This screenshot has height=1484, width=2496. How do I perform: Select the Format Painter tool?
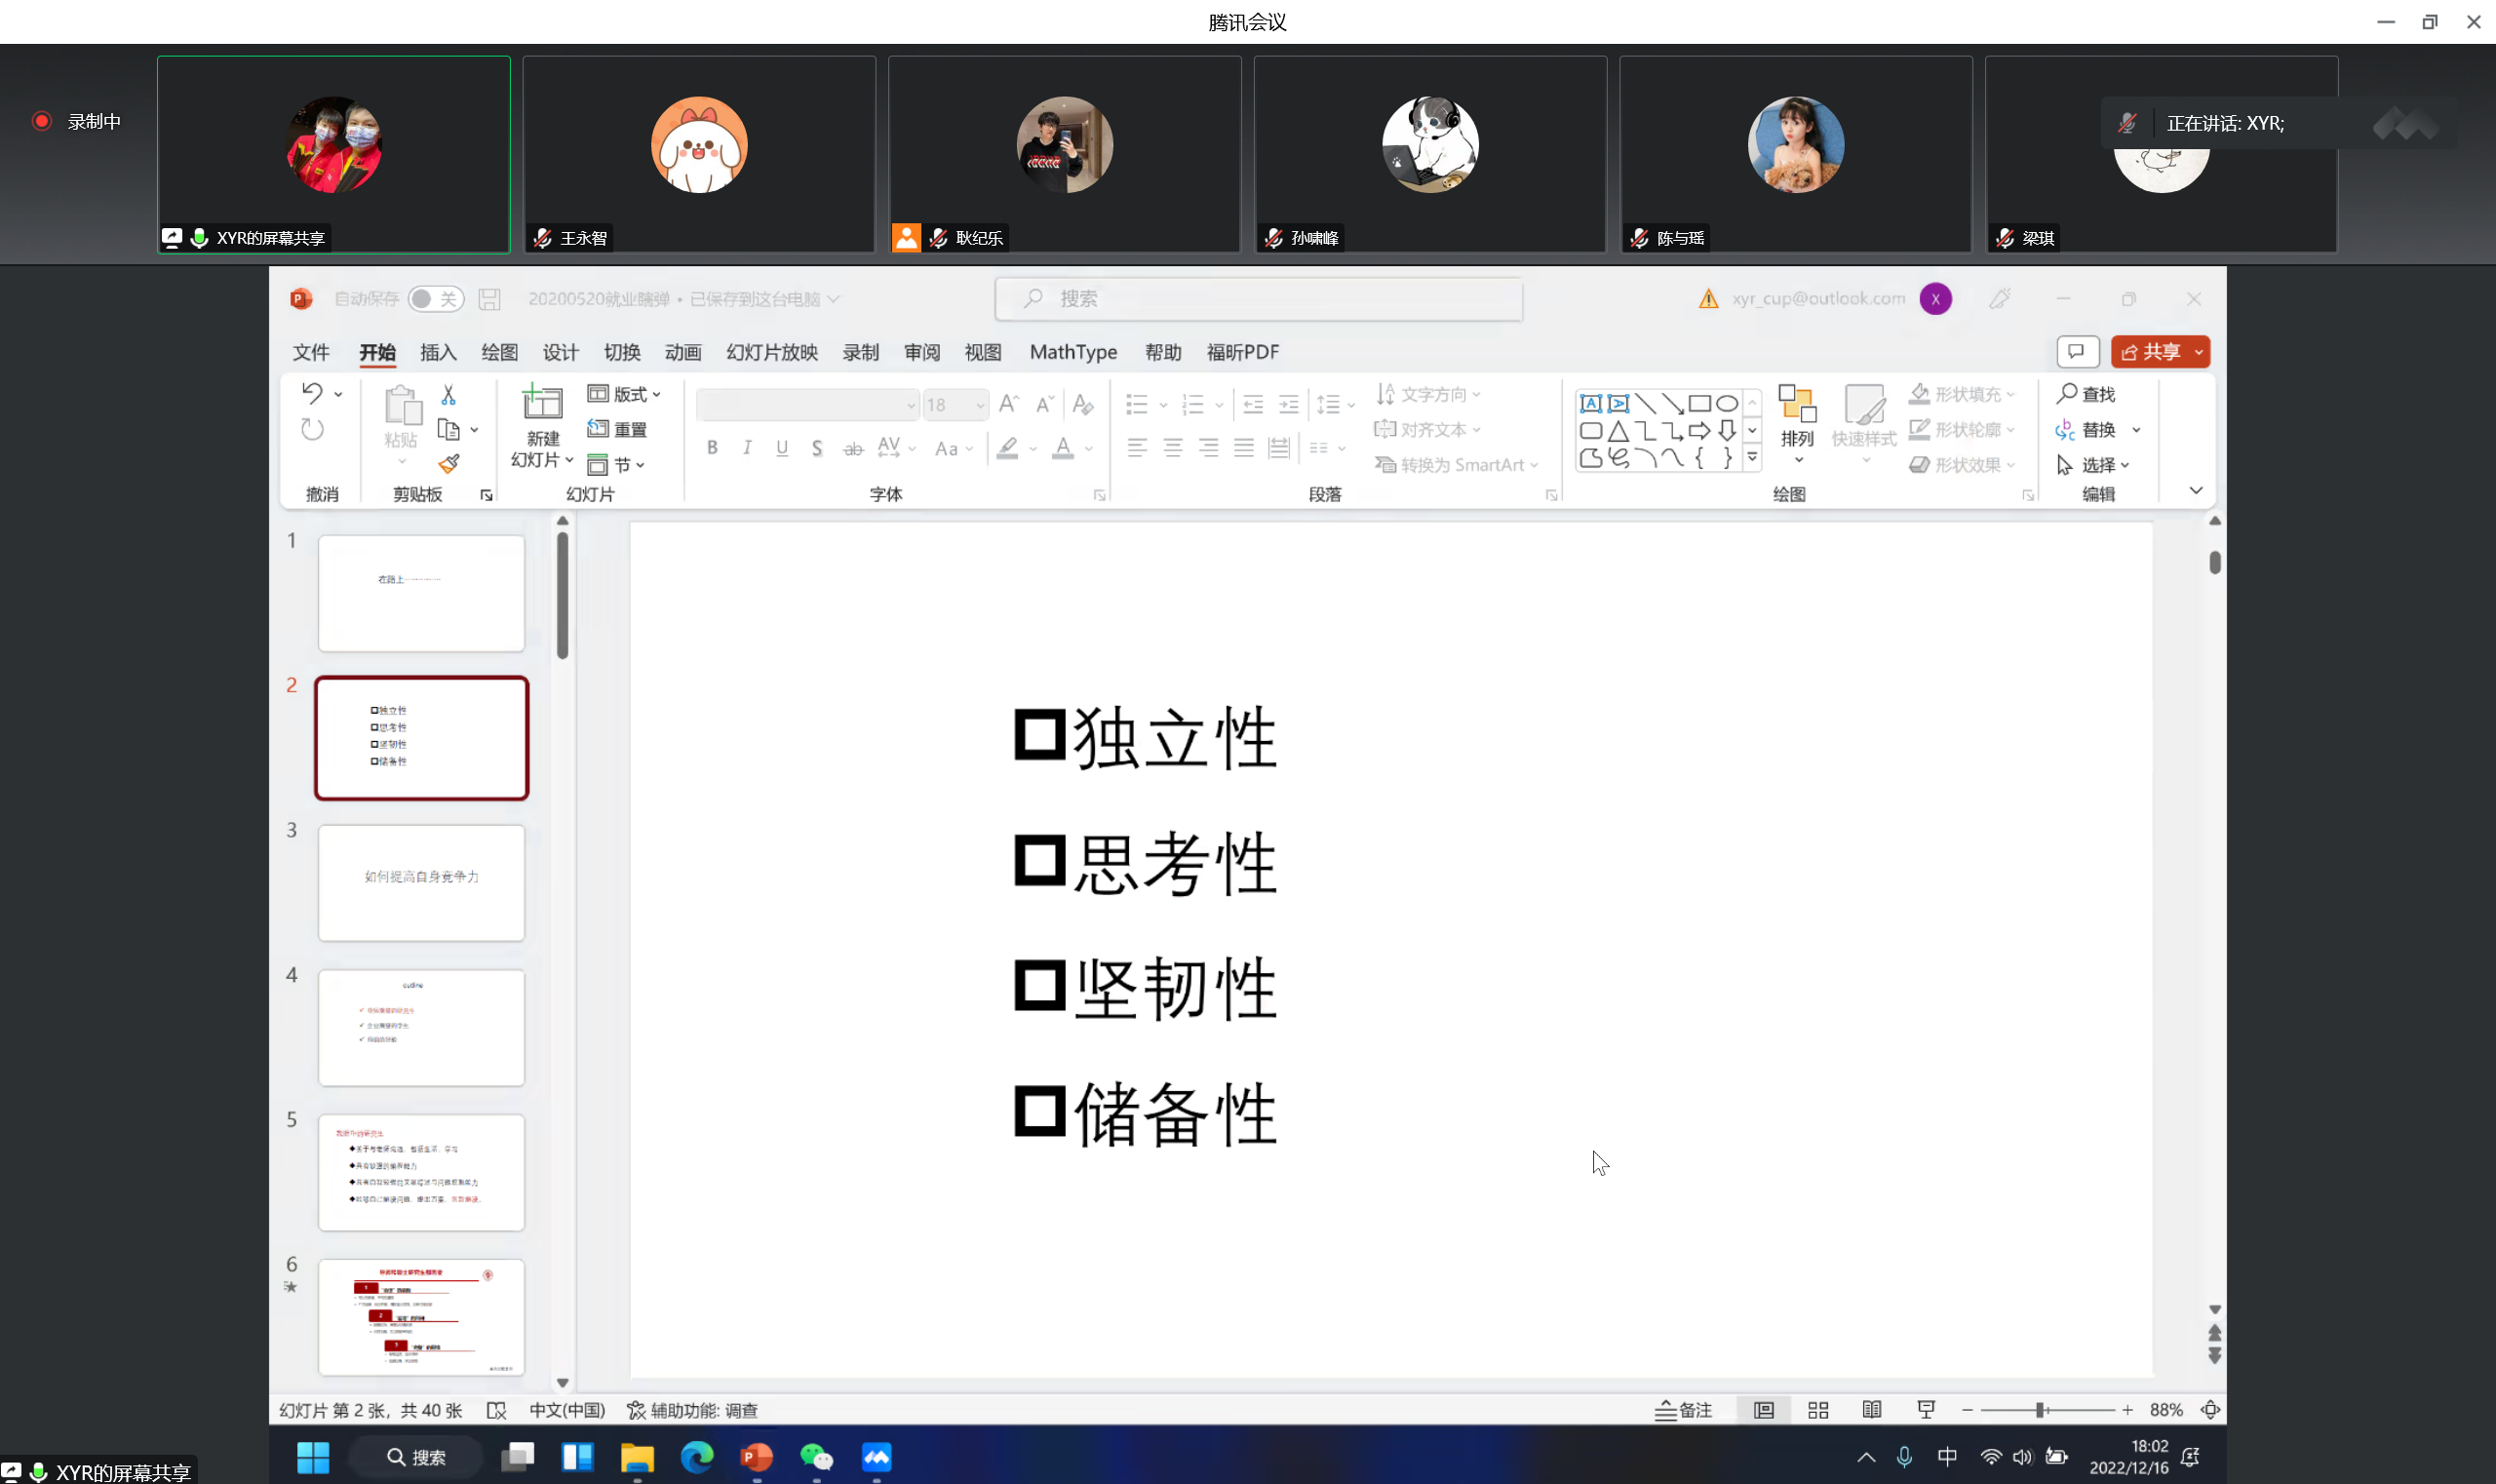(x=449, y=464)
